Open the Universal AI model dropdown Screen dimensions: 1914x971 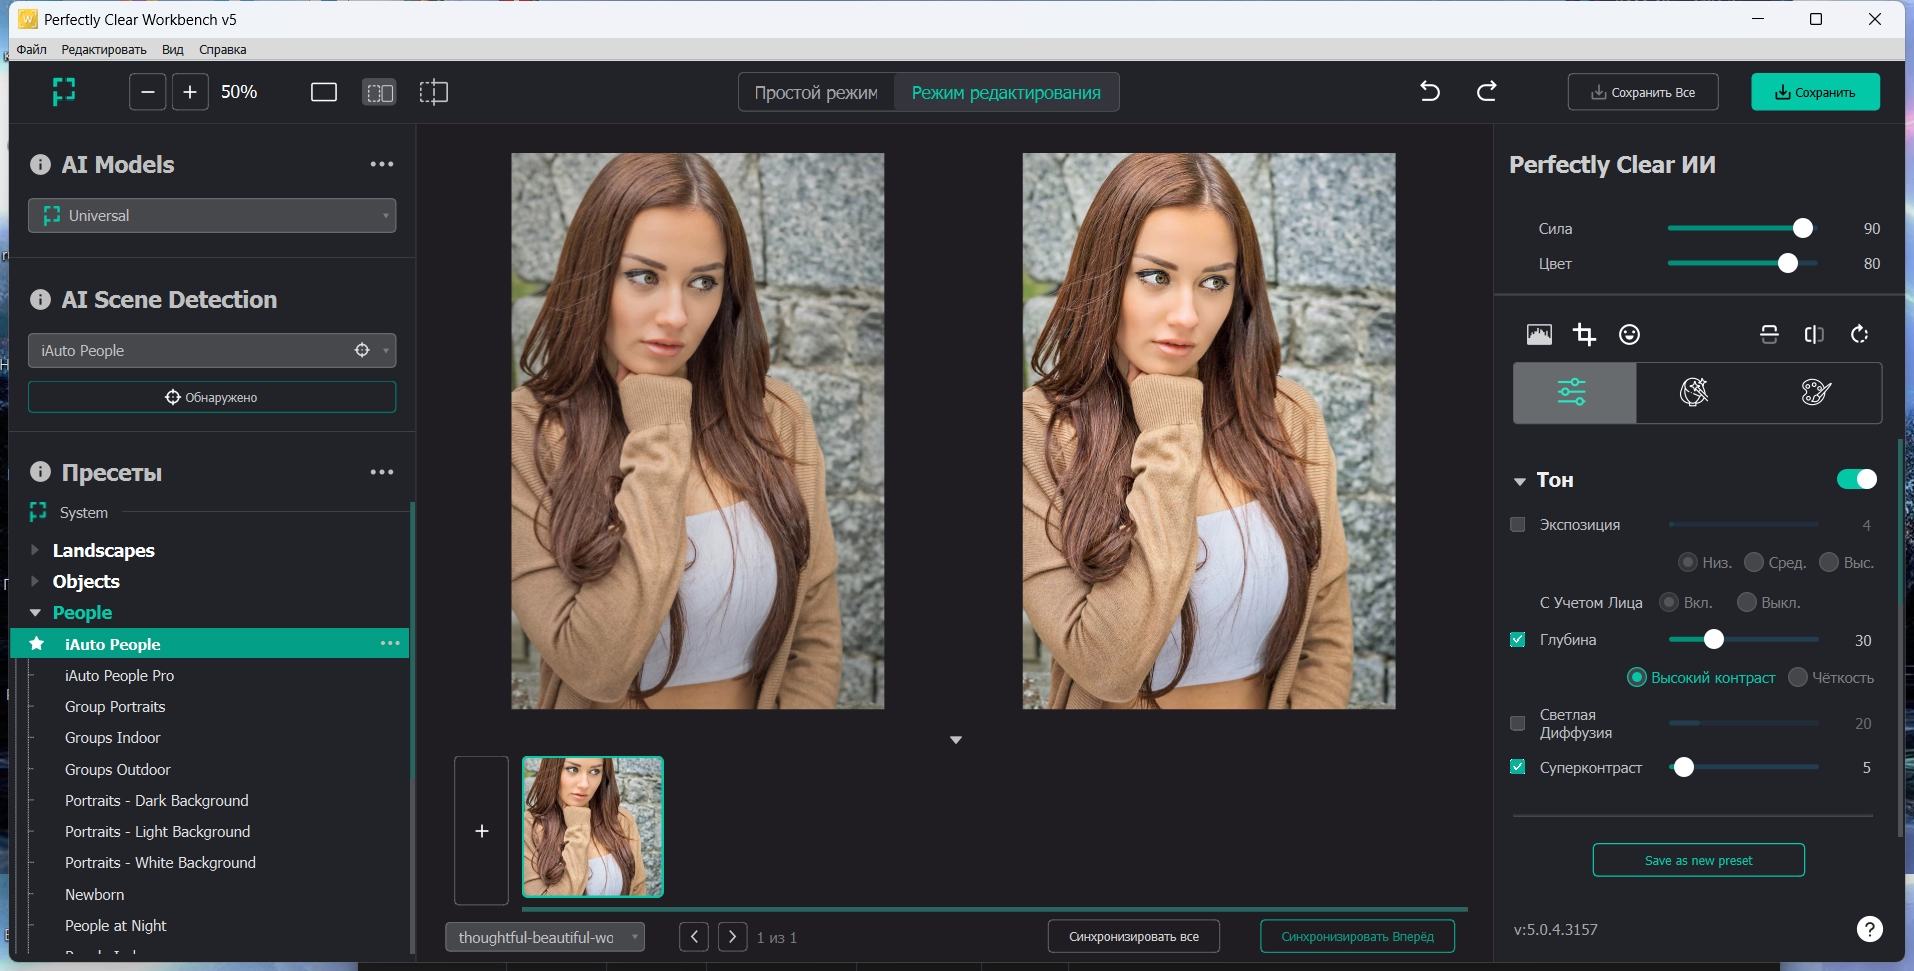pos(212,215)
